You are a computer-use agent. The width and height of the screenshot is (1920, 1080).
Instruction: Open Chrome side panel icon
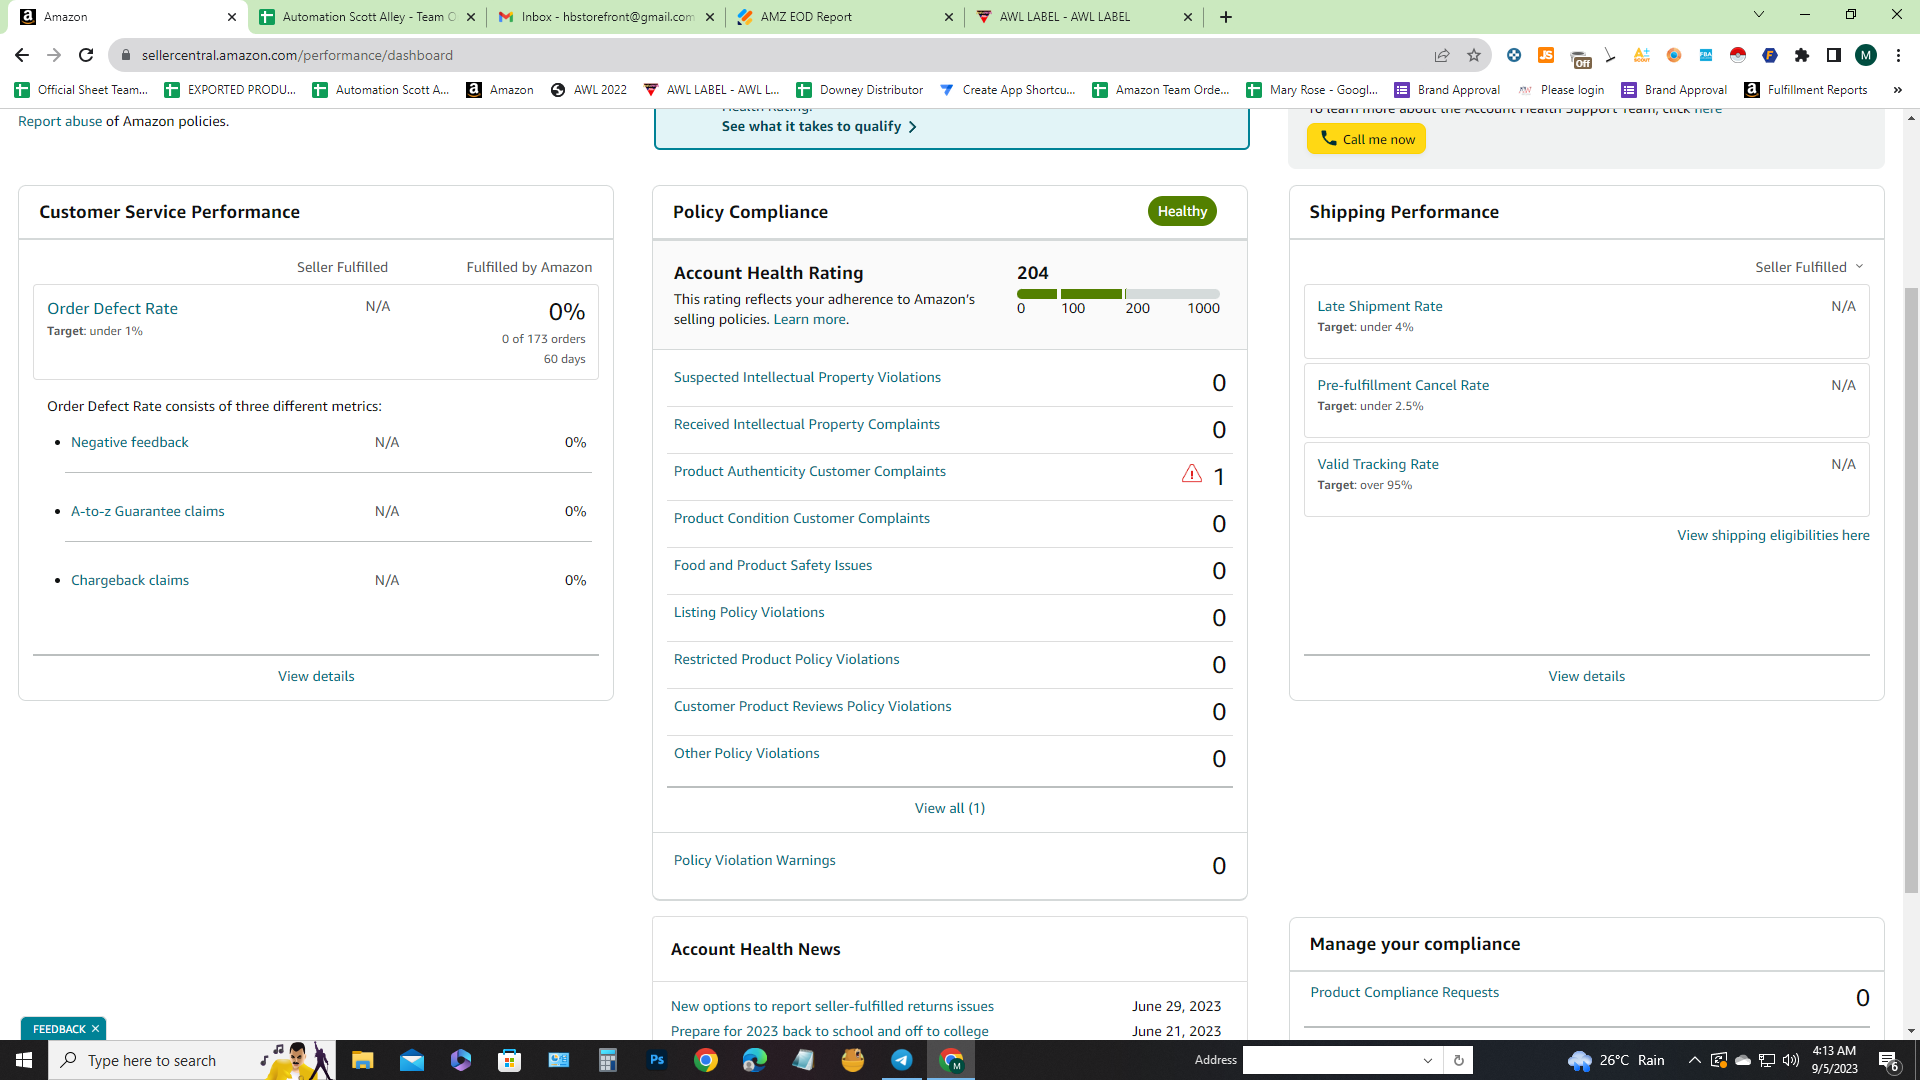pos(1834,55)
